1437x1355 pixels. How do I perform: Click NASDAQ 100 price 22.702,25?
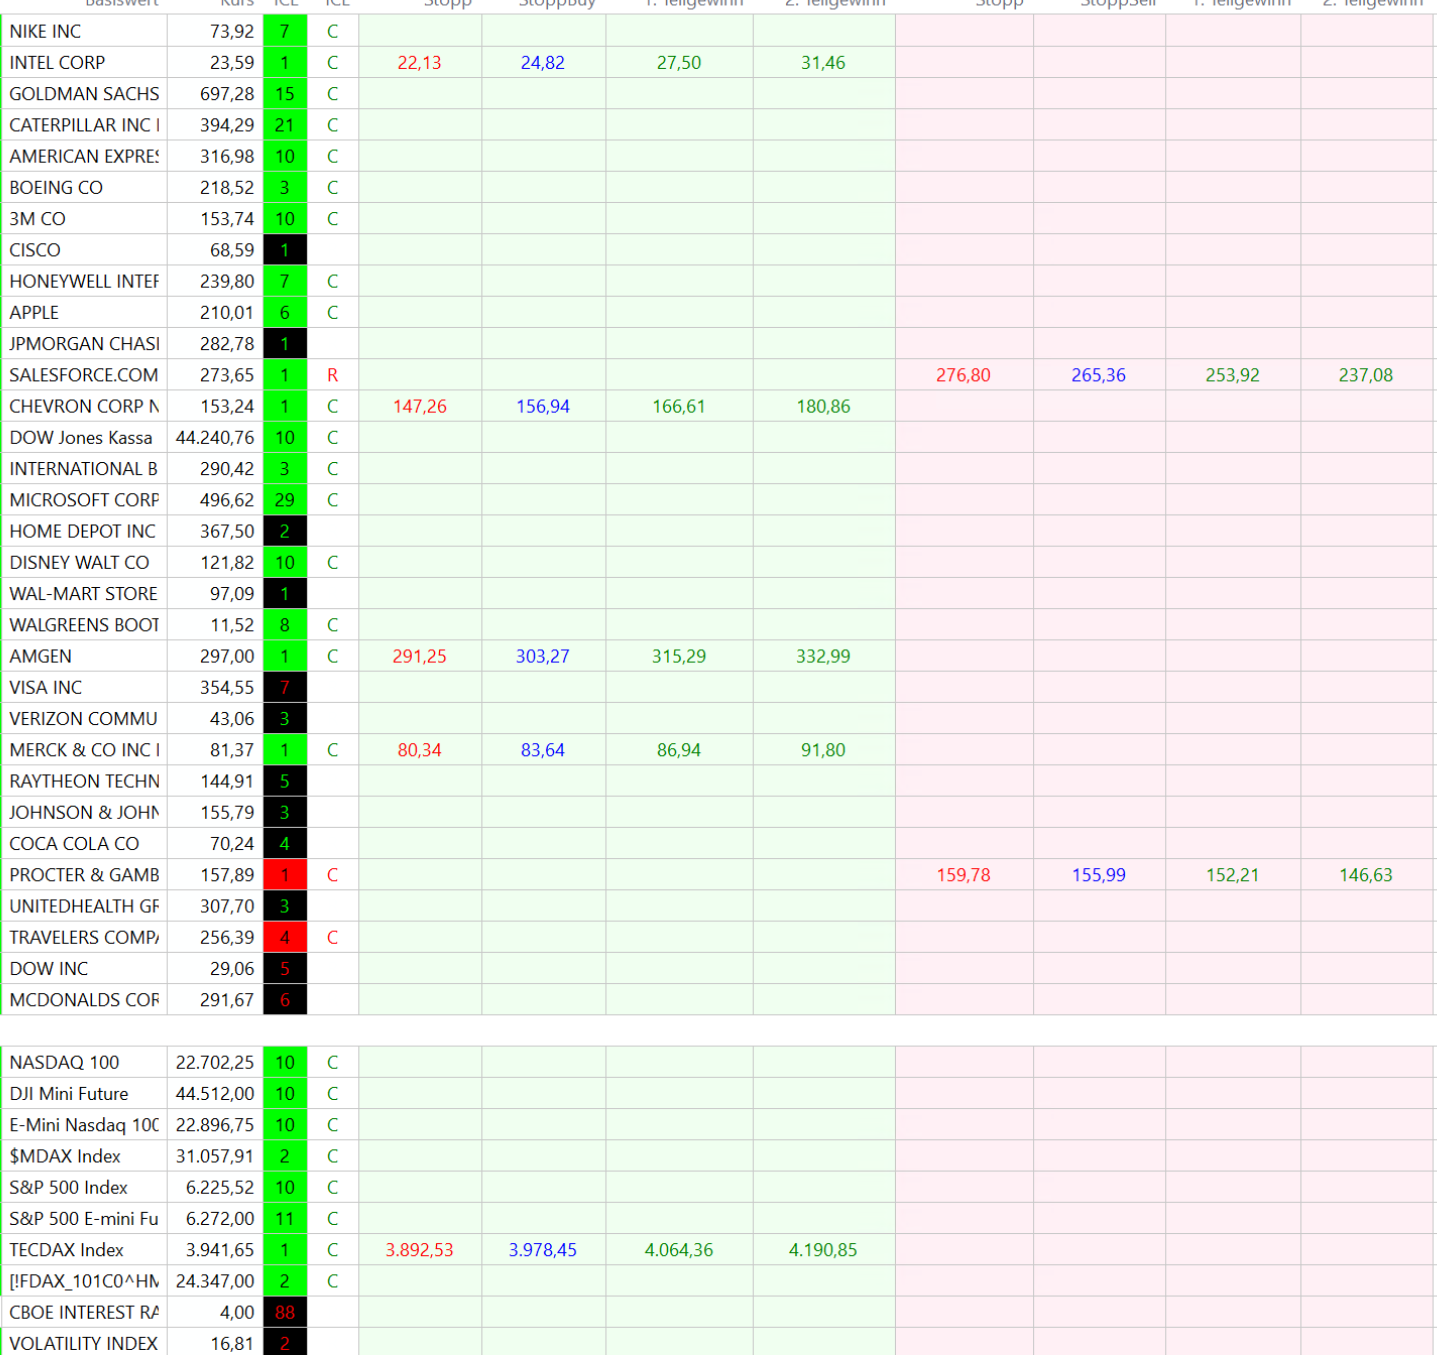(x=215, y=1063)
